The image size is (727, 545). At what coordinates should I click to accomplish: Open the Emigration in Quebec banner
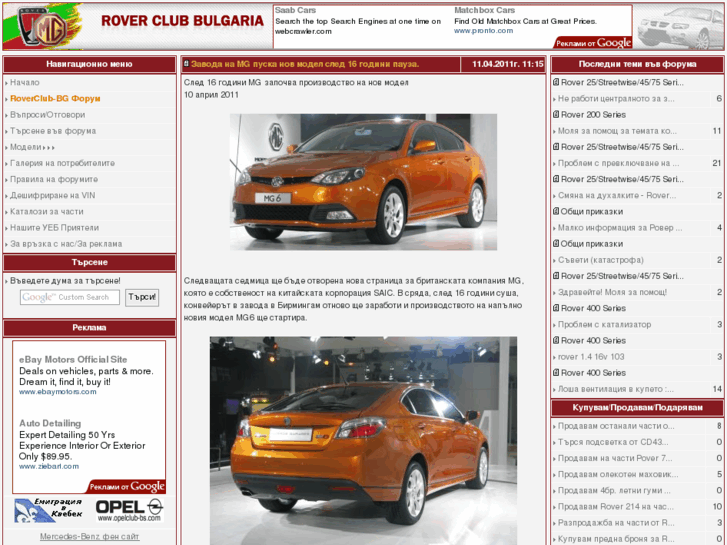pyautogui.click(x=48, y=510)
